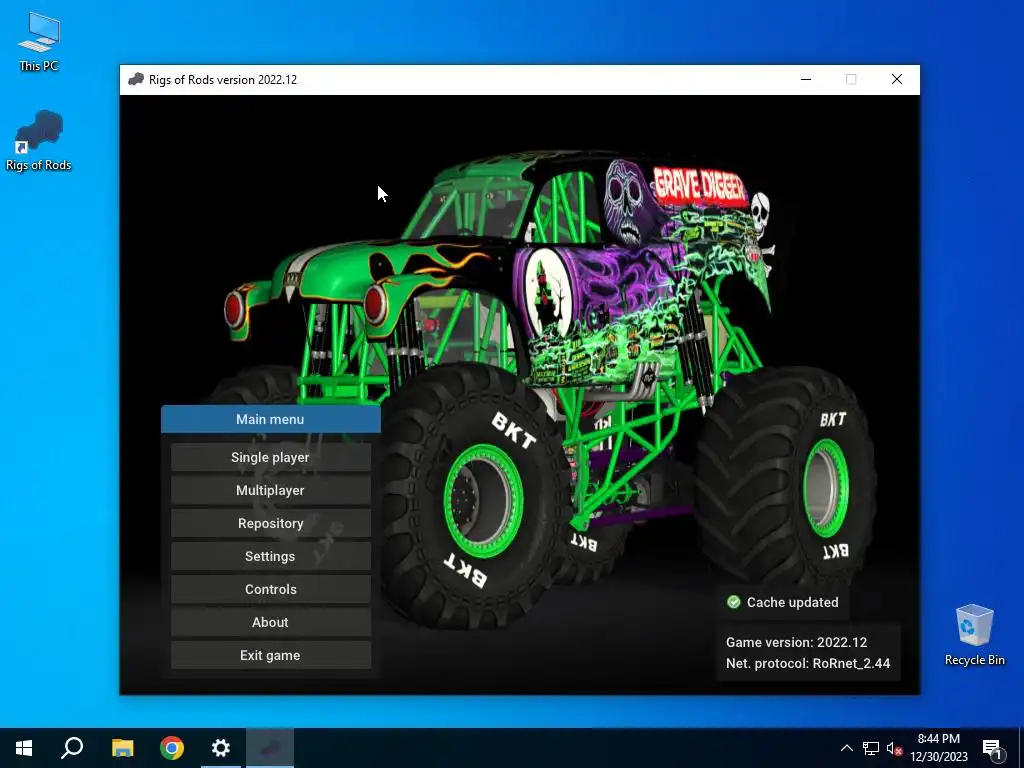Open the Multiplayer menu option

click(x=270, y=490)
